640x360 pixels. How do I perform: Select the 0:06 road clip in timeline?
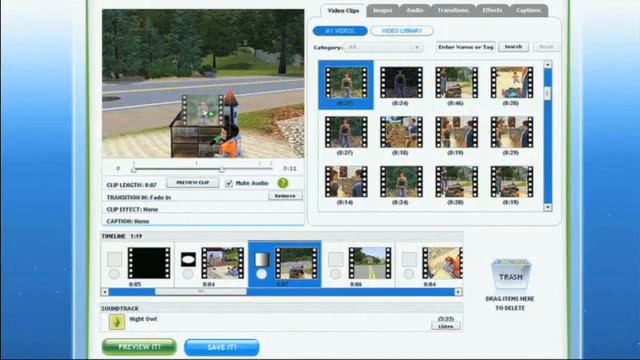[370, 263]
